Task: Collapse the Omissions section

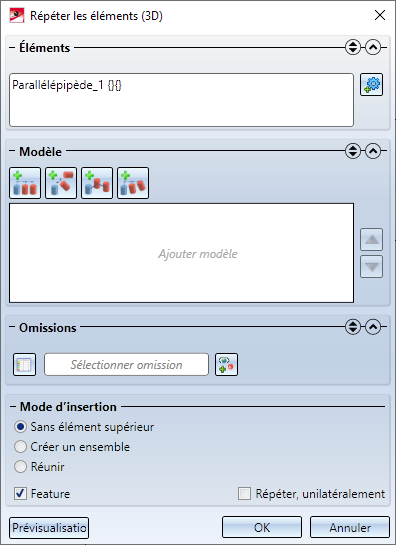Action: [x=373, y=327]
